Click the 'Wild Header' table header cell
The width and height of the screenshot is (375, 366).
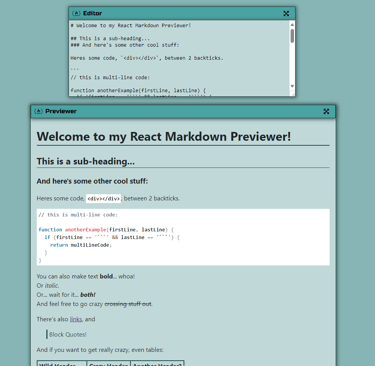pos(62,363)
